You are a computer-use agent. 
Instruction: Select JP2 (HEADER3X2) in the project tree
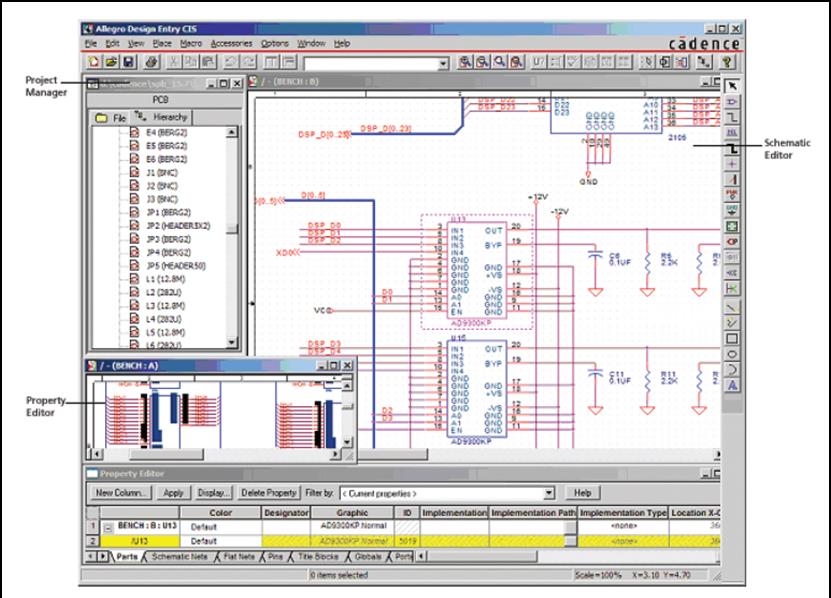(x=178, y=226)
